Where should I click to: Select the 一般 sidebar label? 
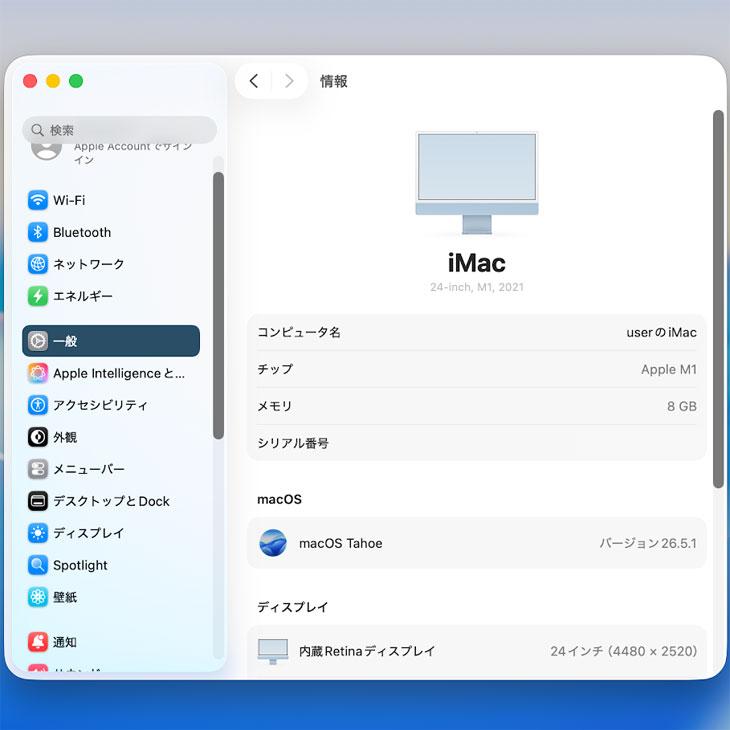coord(65,341)
